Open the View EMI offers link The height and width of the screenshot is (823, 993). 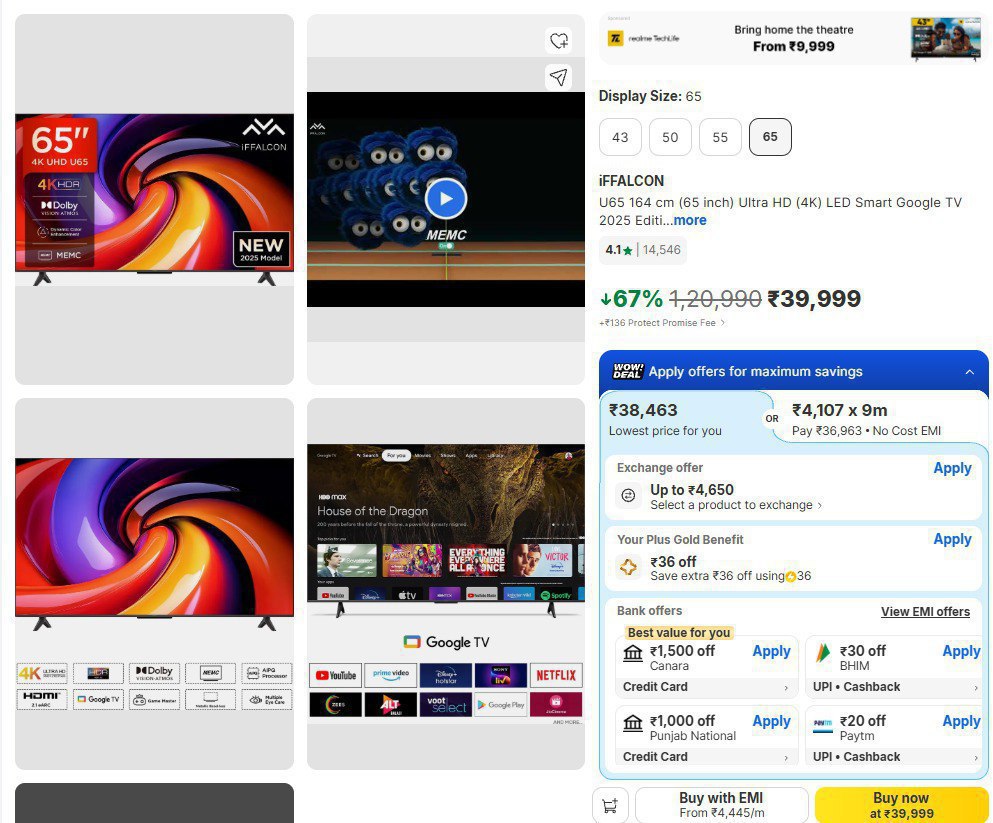(925, 612)
